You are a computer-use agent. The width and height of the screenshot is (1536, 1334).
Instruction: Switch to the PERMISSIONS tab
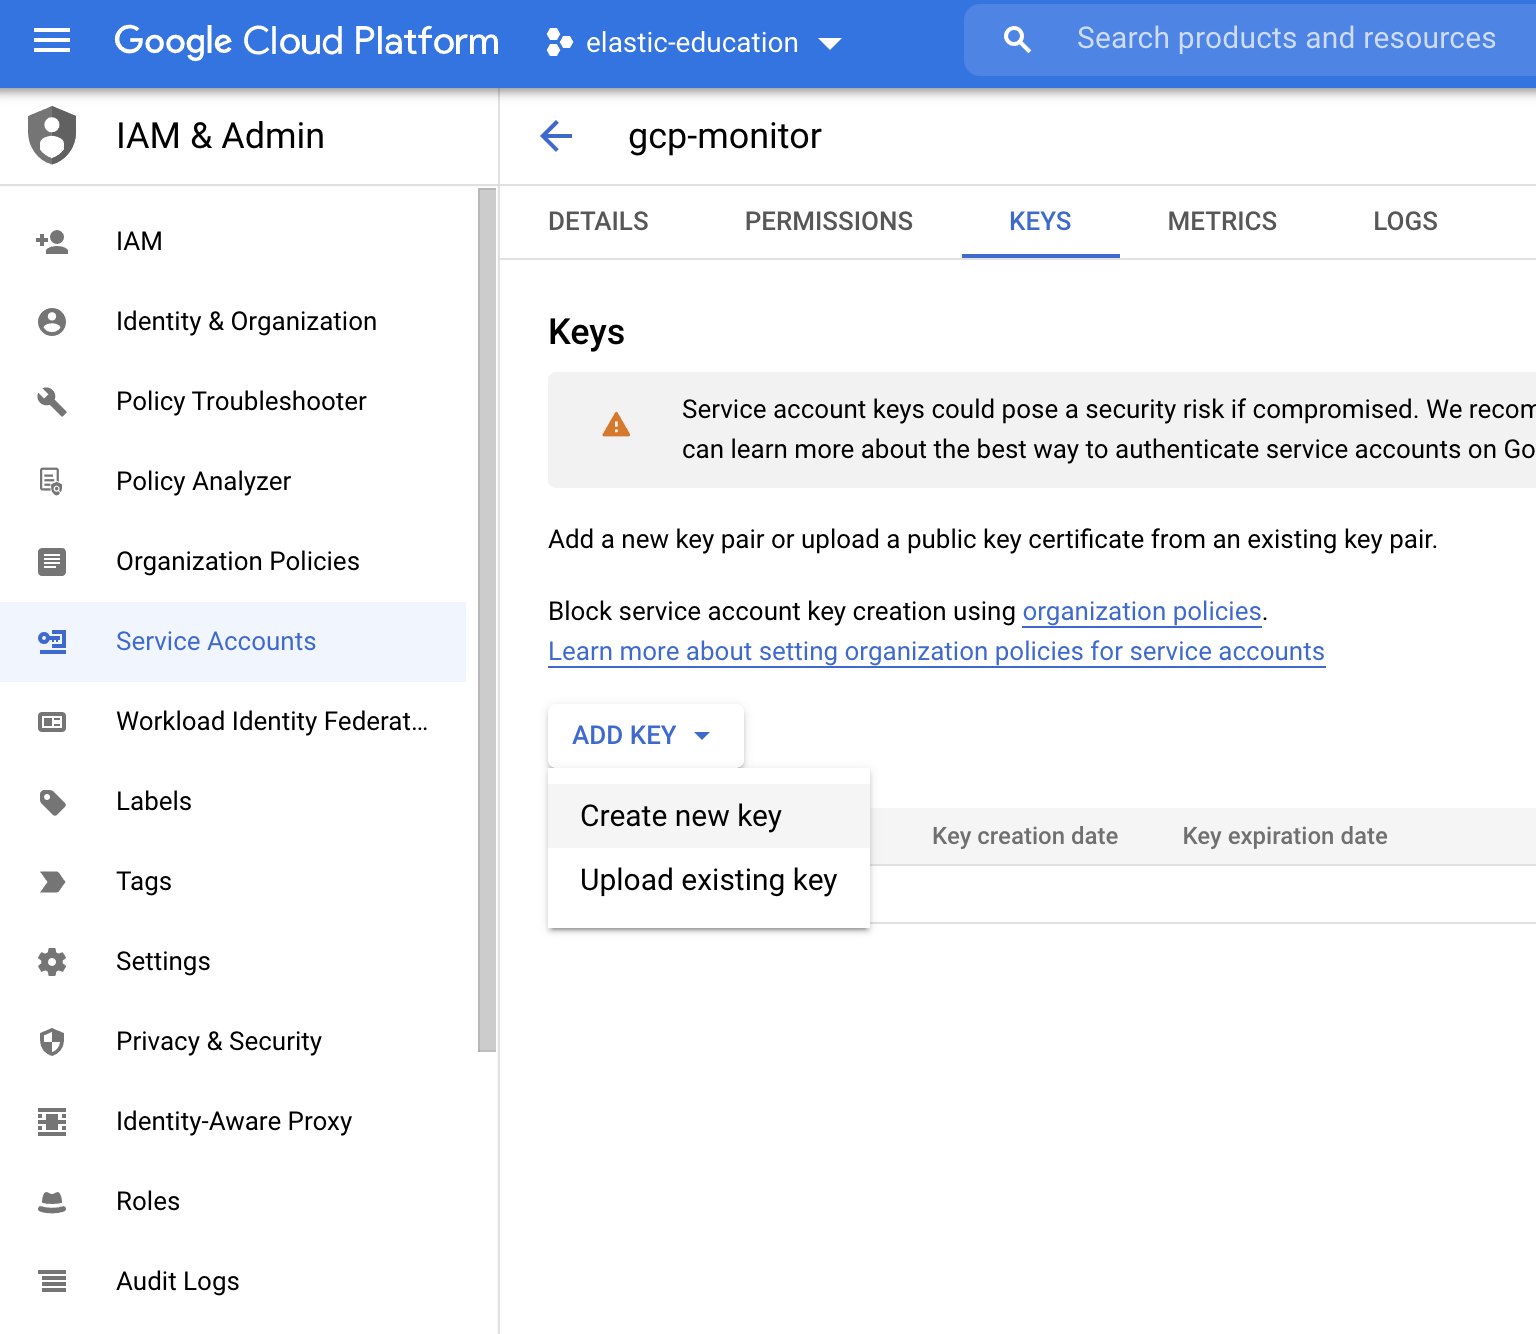pos(828,221)
